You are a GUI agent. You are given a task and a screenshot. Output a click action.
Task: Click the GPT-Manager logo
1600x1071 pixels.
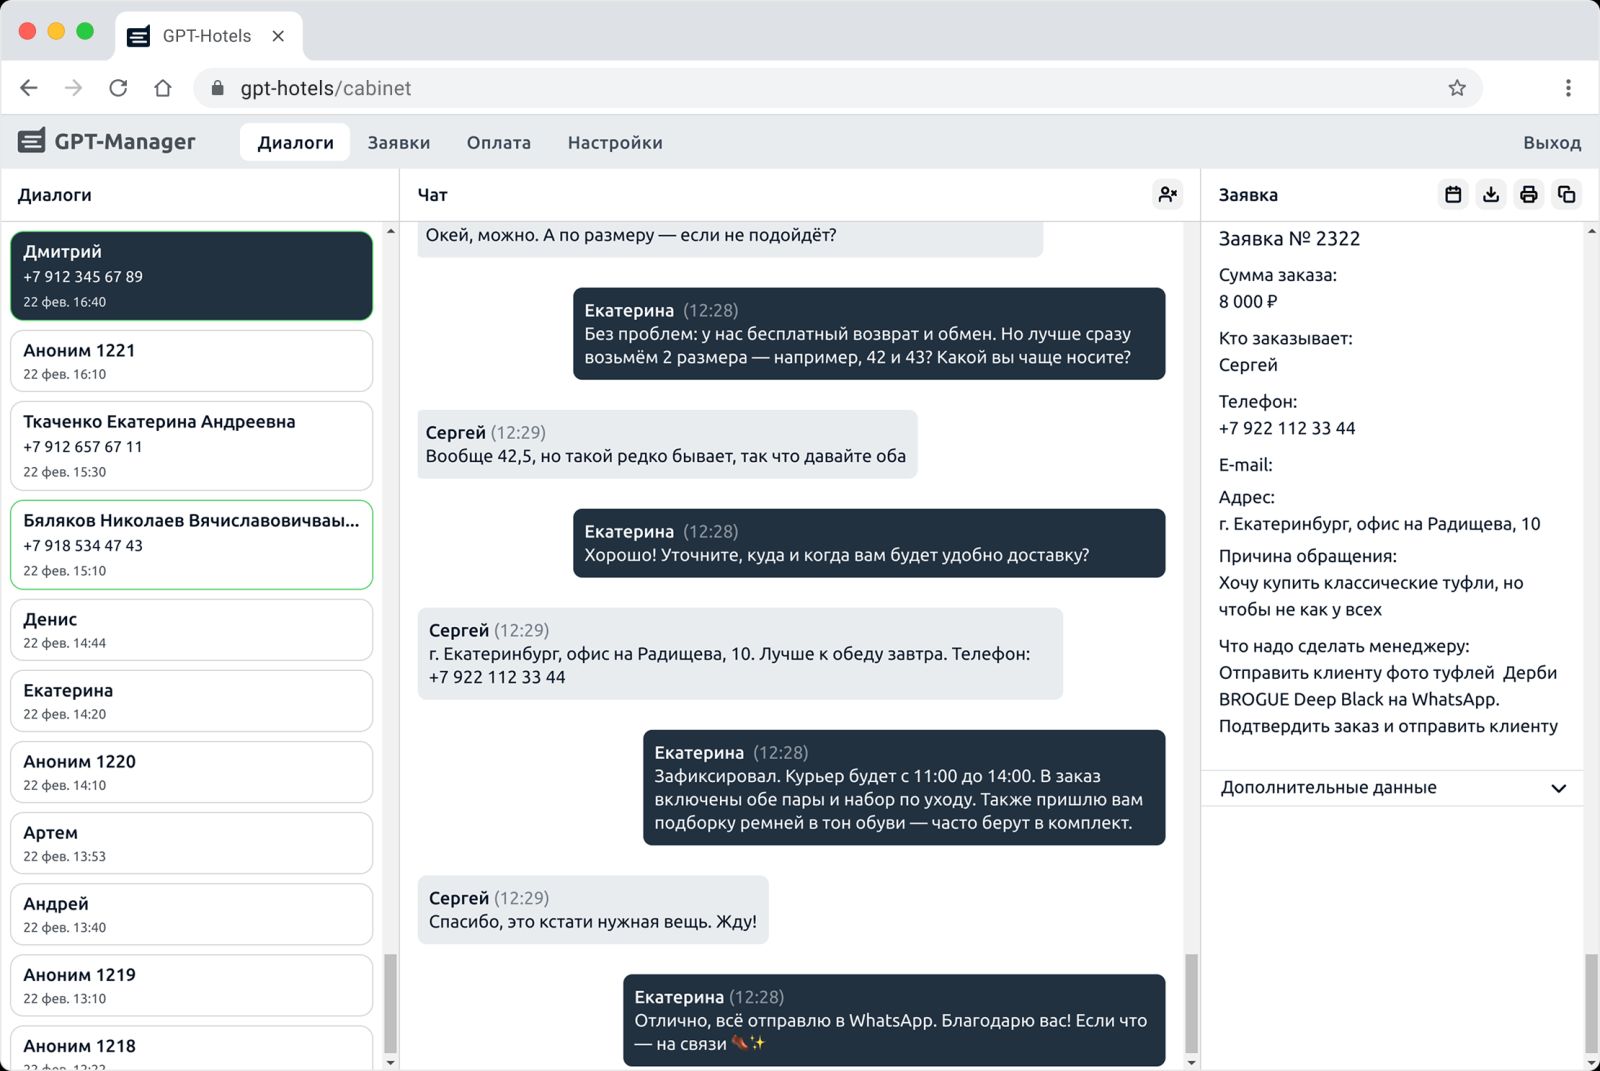click(107, 142)
